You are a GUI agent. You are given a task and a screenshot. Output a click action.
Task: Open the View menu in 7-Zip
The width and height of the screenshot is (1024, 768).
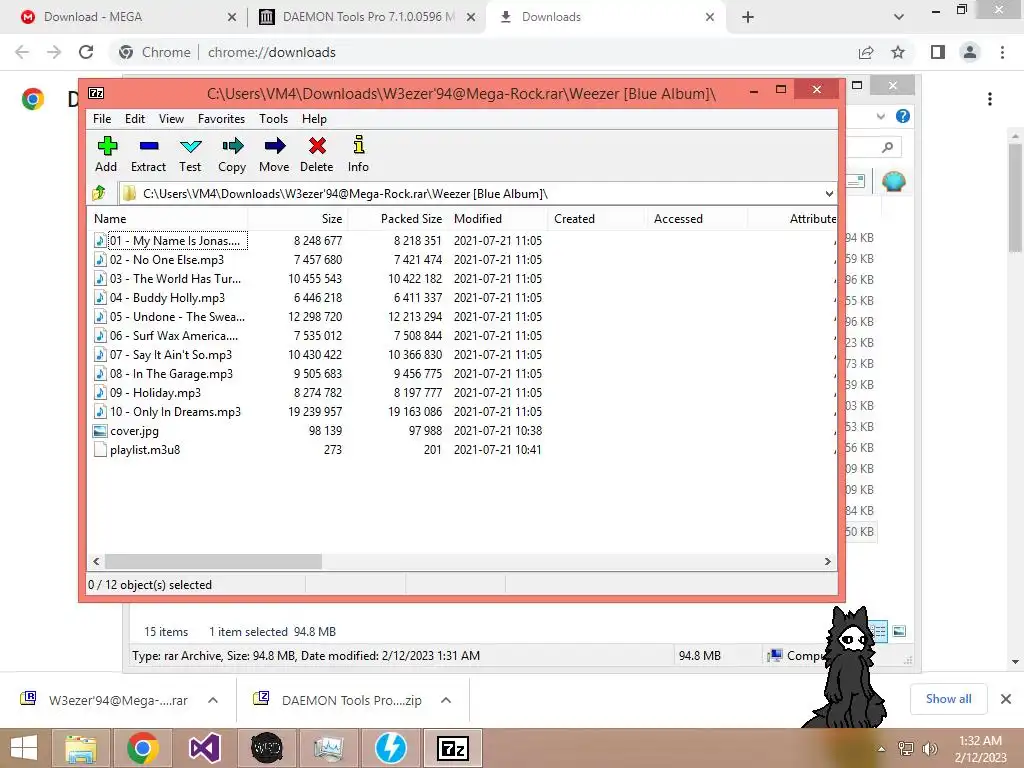(171, 119)
